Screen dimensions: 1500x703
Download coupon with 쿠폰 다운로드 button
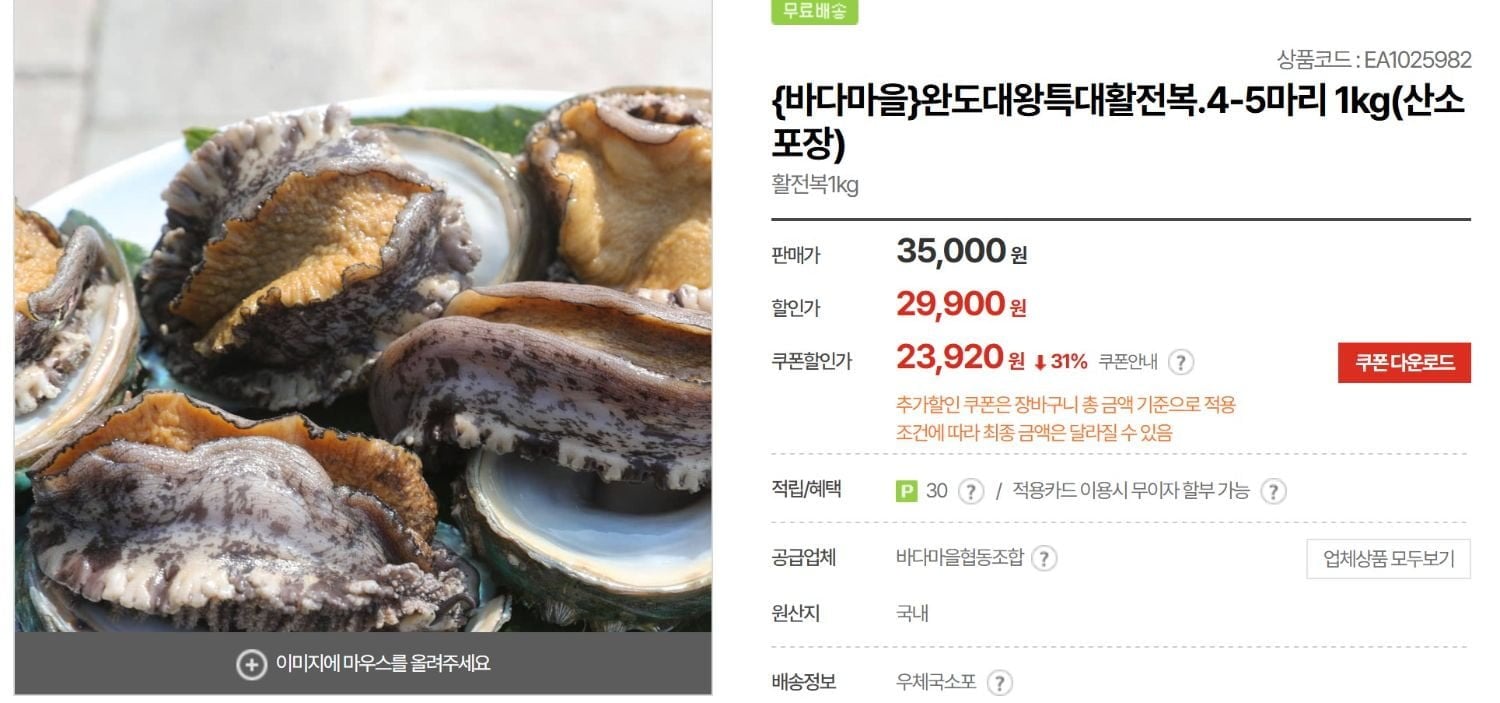tap(1404, 362)
